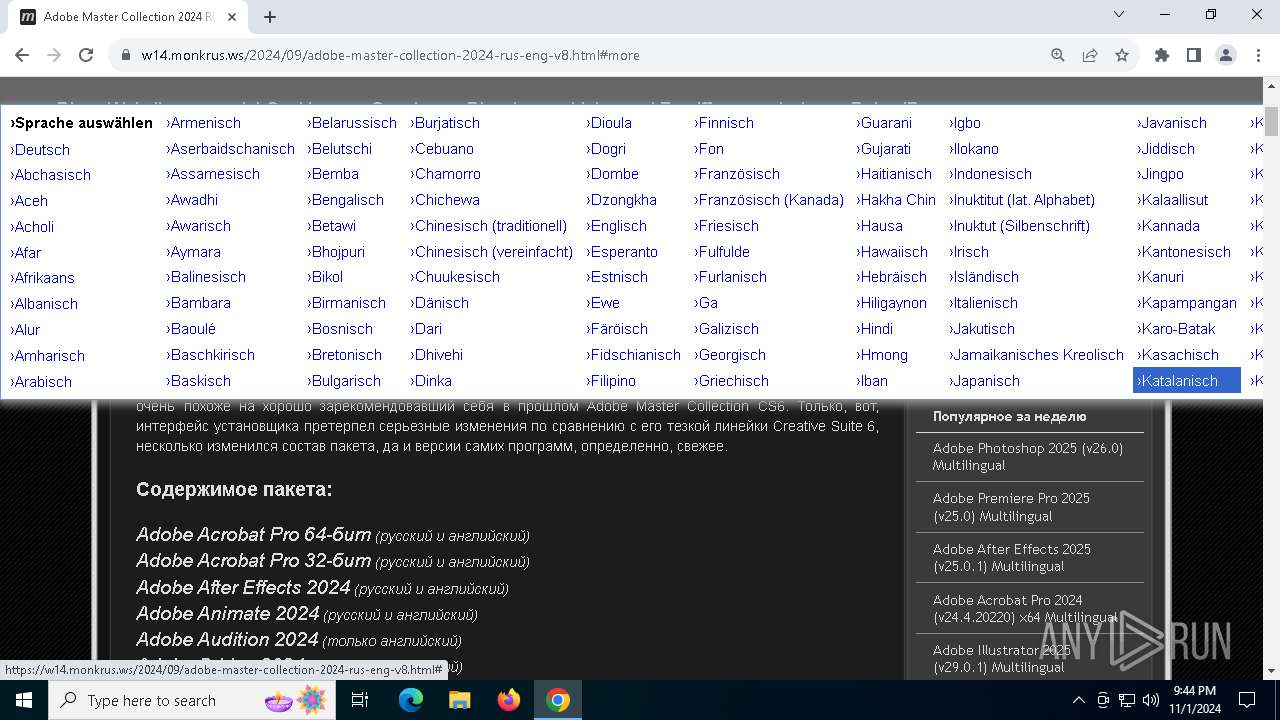Open the taskbar clock showing 9:44 PM
1280x720 pixels.
pyautogui.click(x=1194, y=700)
